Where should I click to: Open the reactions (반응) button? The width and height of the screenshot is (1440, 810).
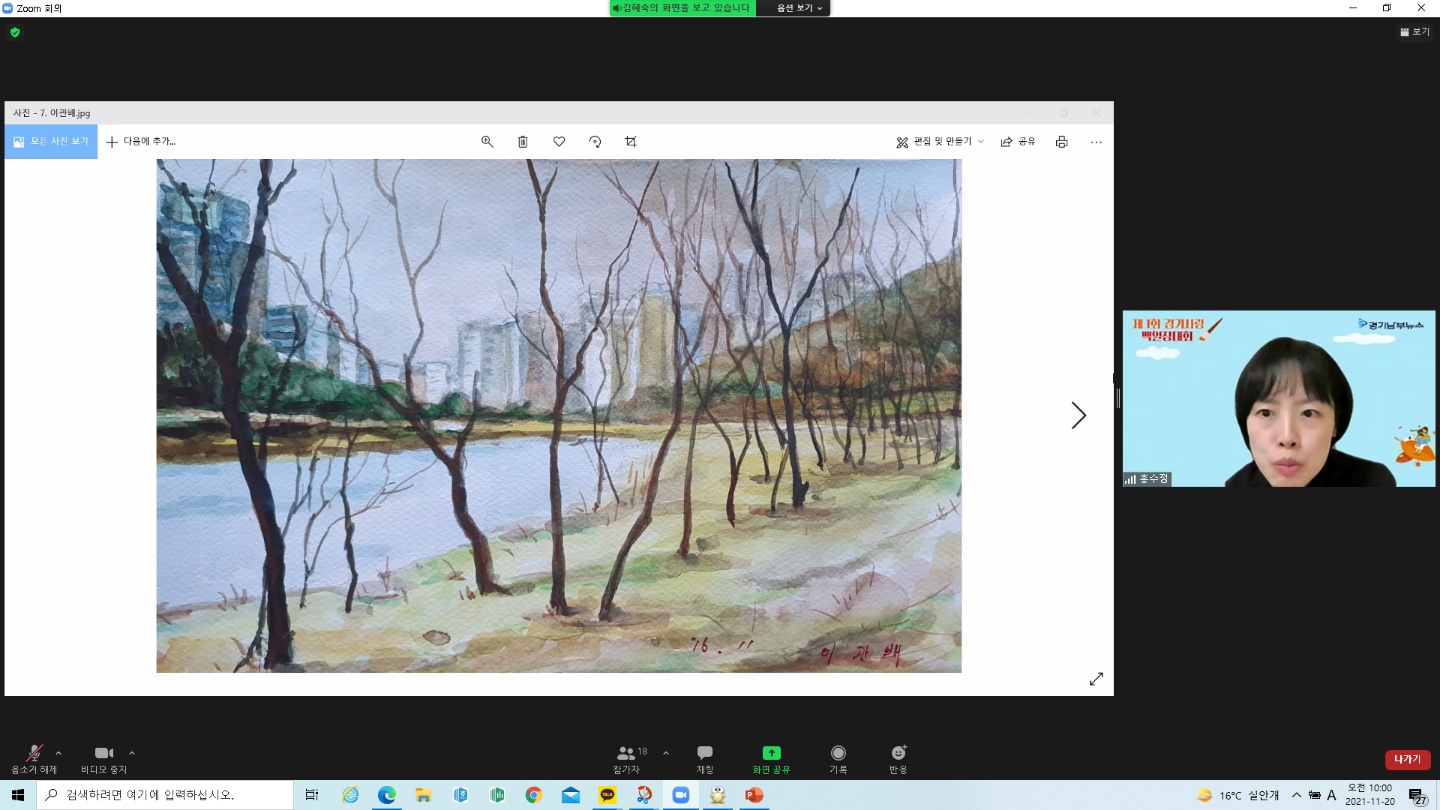point(898,759)
